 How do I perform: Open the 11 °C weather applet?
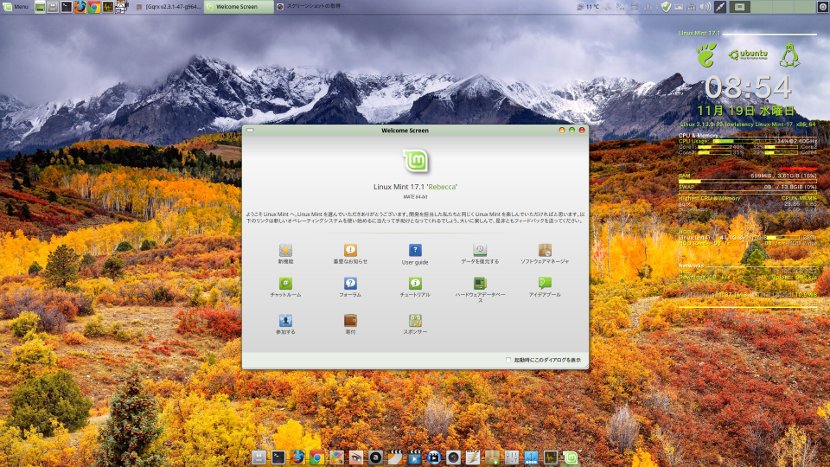click(588, 7)
